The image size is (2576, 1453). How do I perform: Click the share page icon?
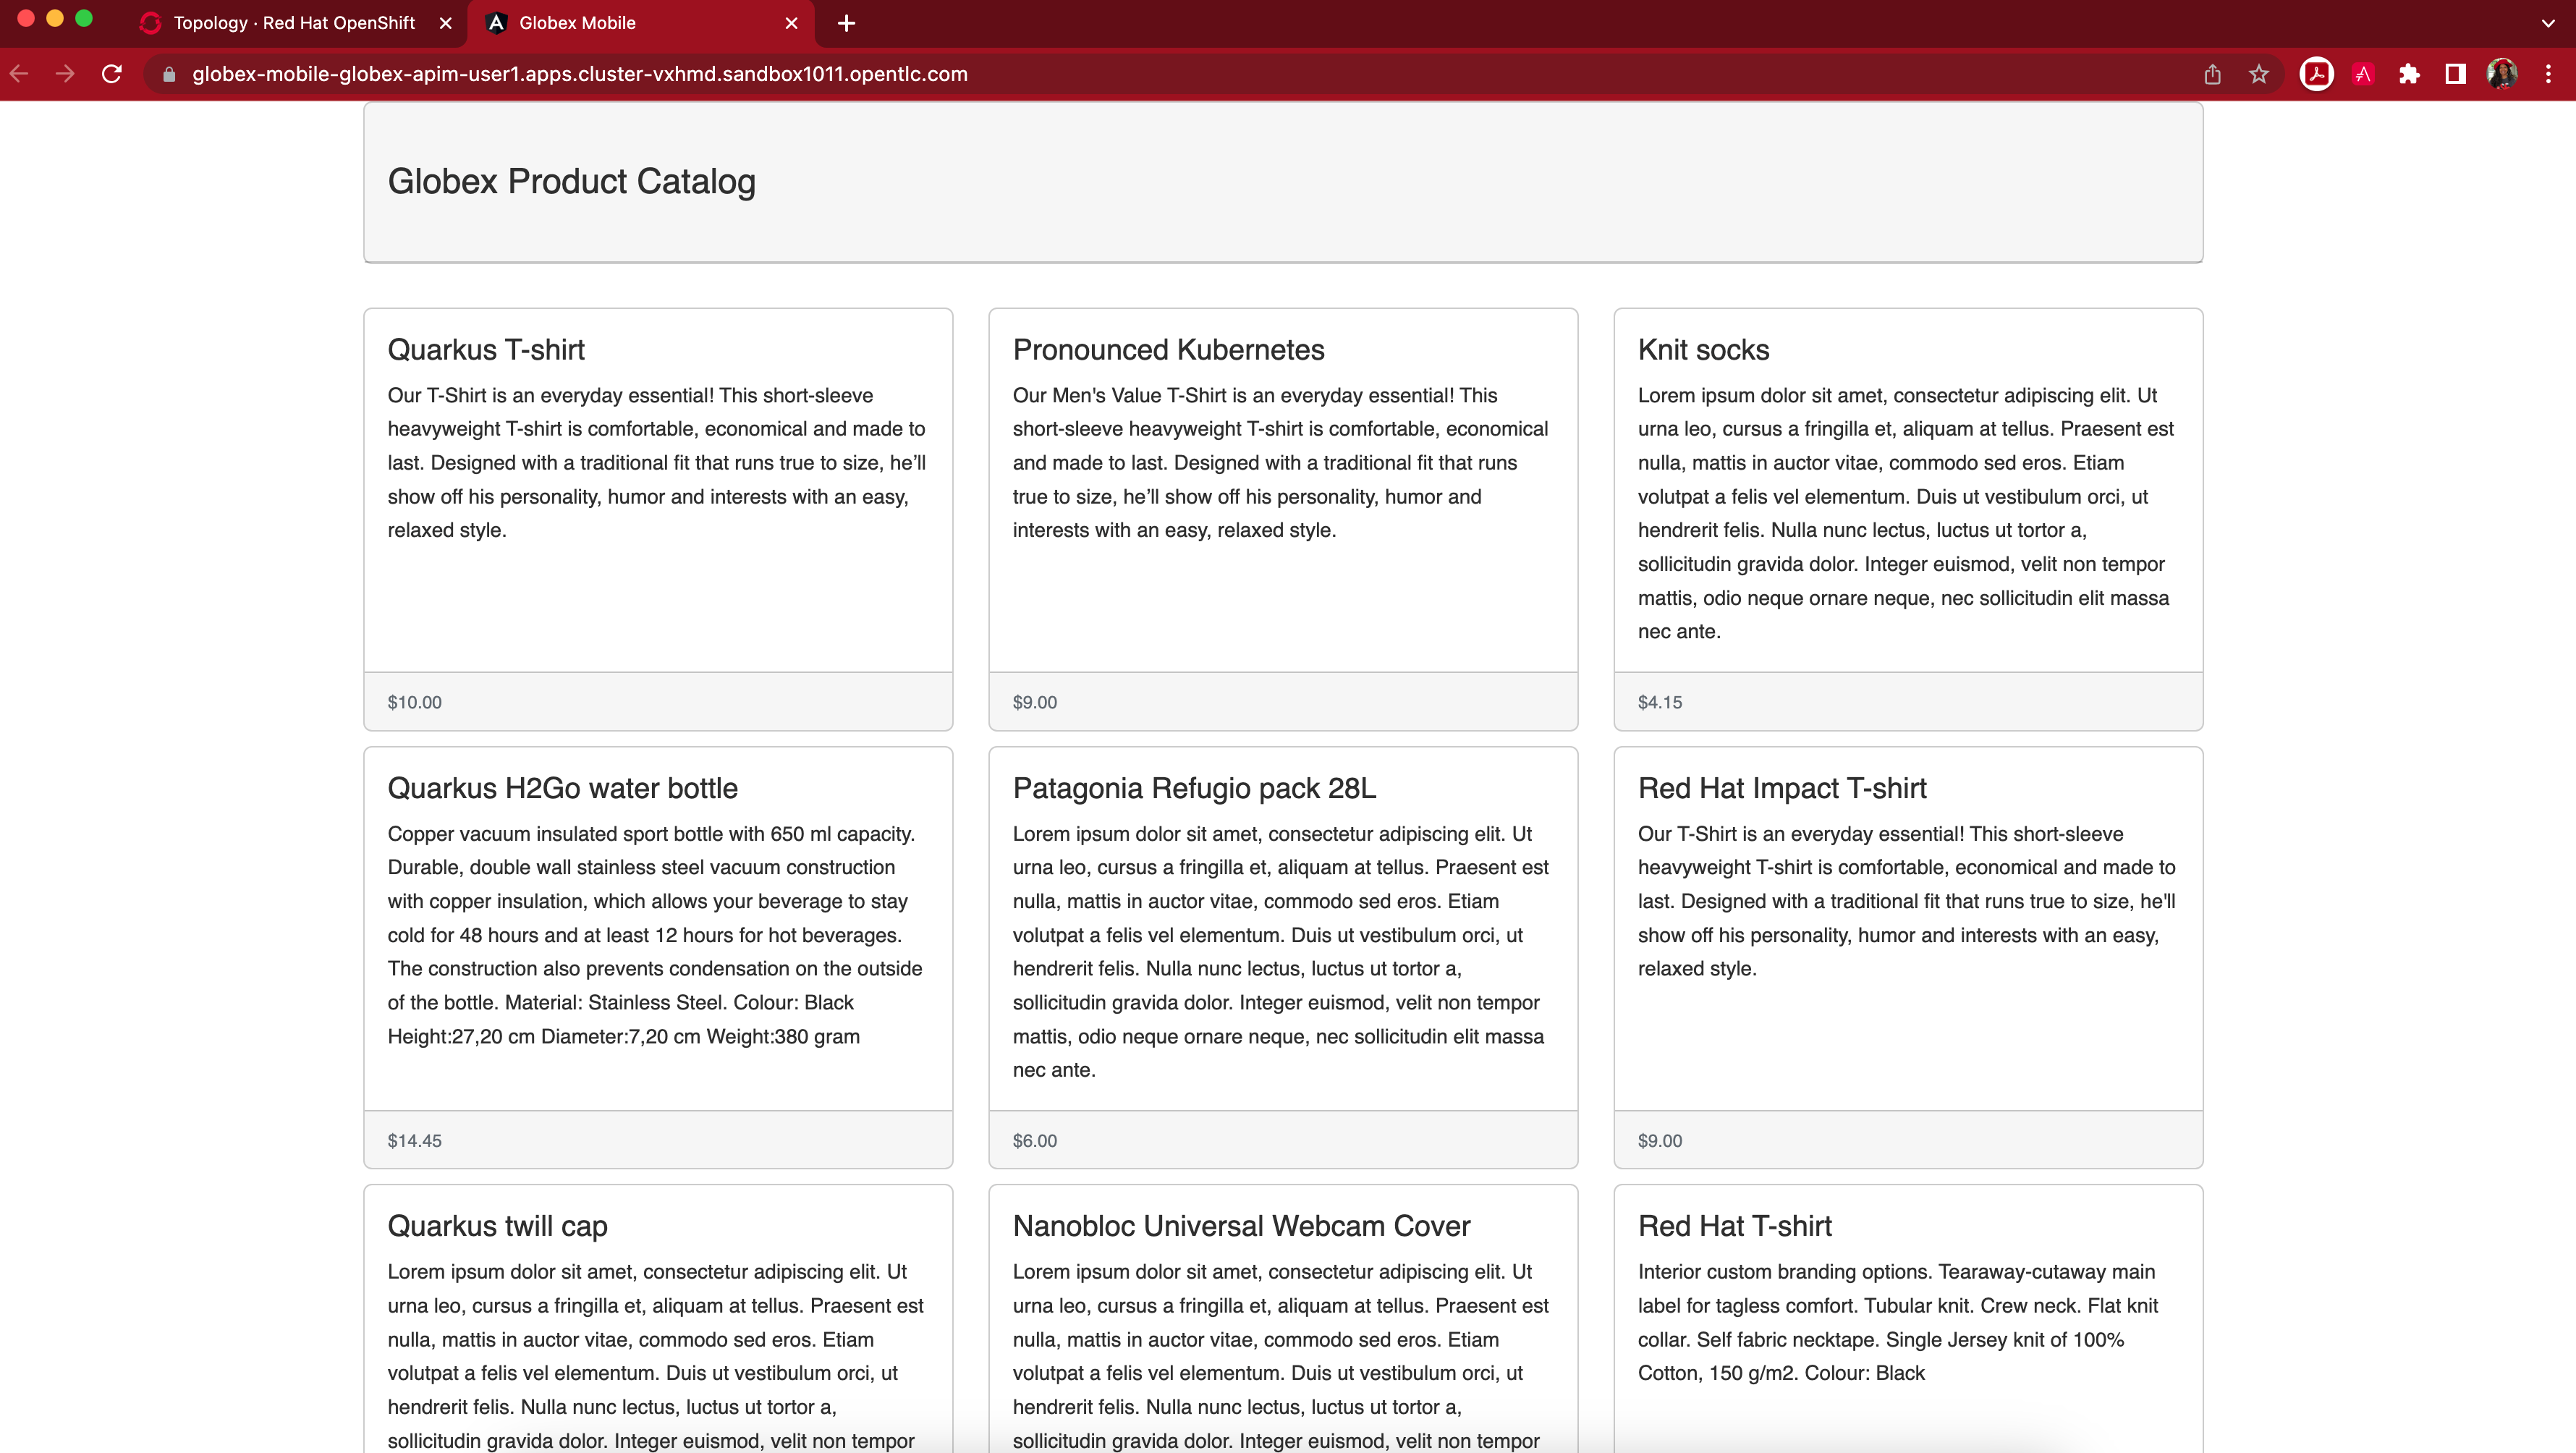tap(2212, 74)
